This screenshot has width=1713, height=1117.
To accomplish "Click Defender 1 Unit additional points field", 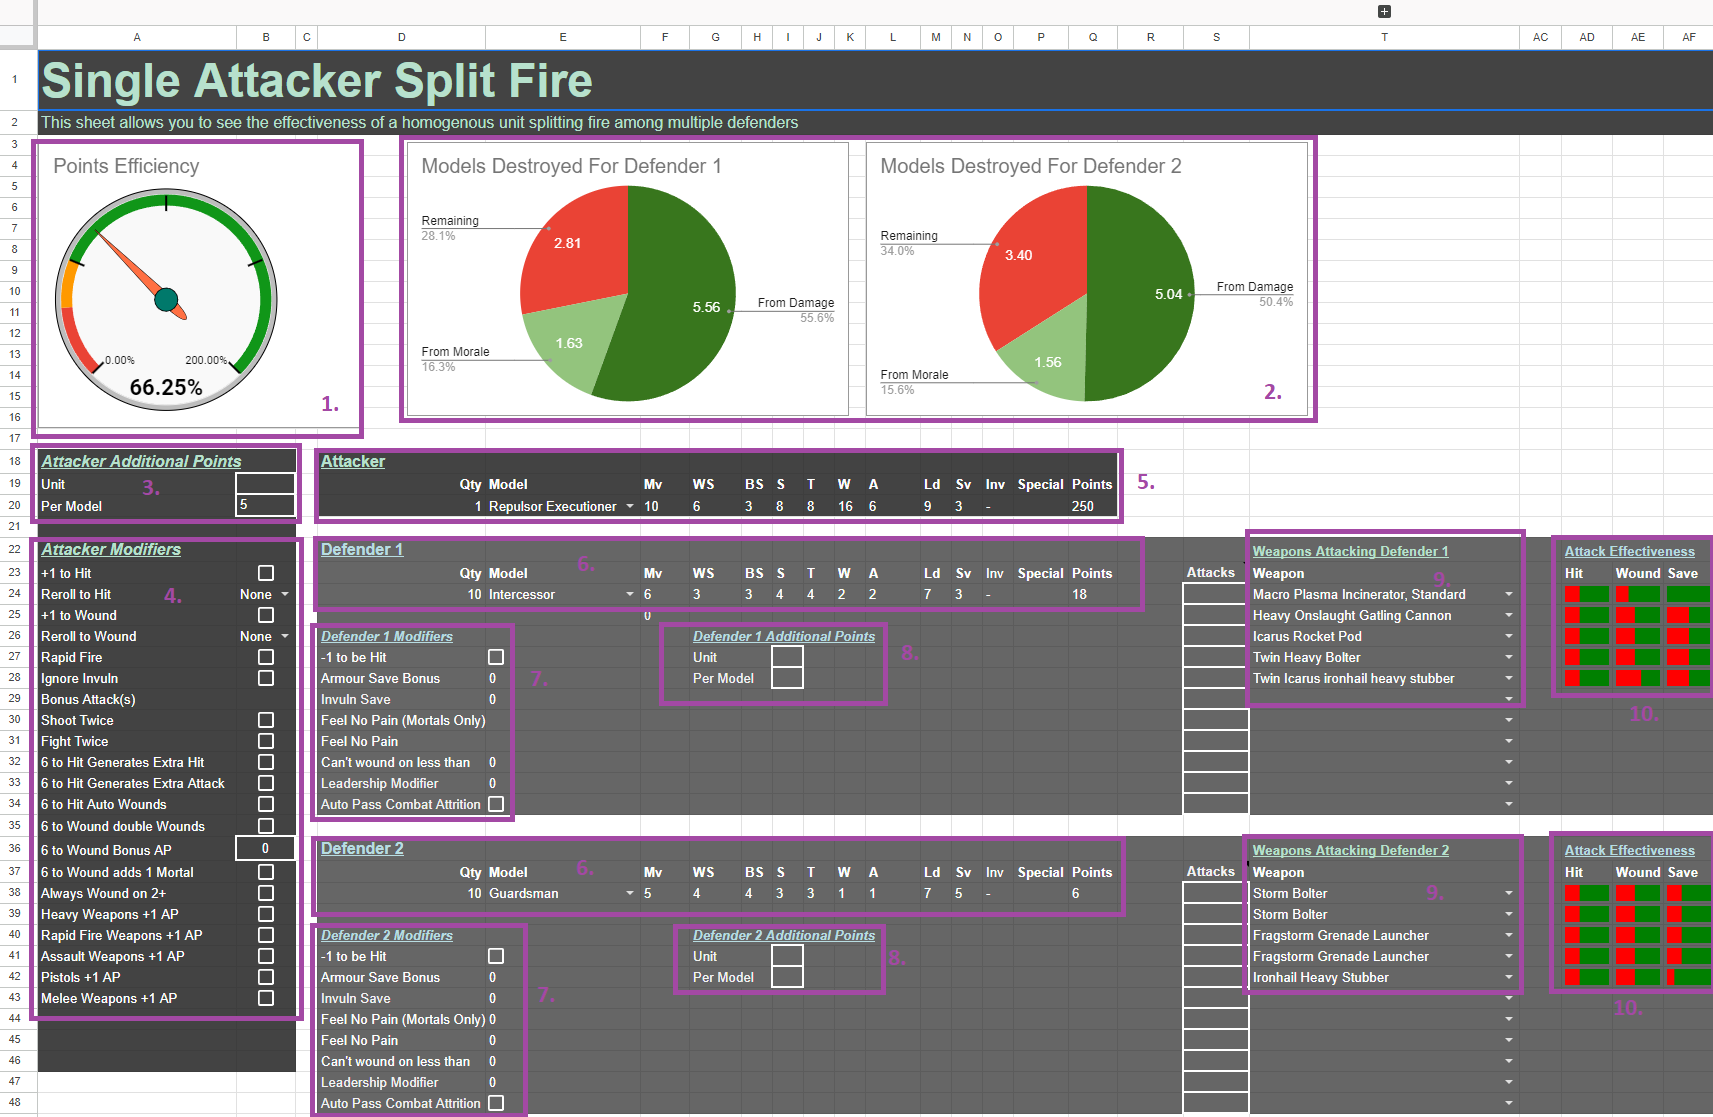I will coord(788,657).
